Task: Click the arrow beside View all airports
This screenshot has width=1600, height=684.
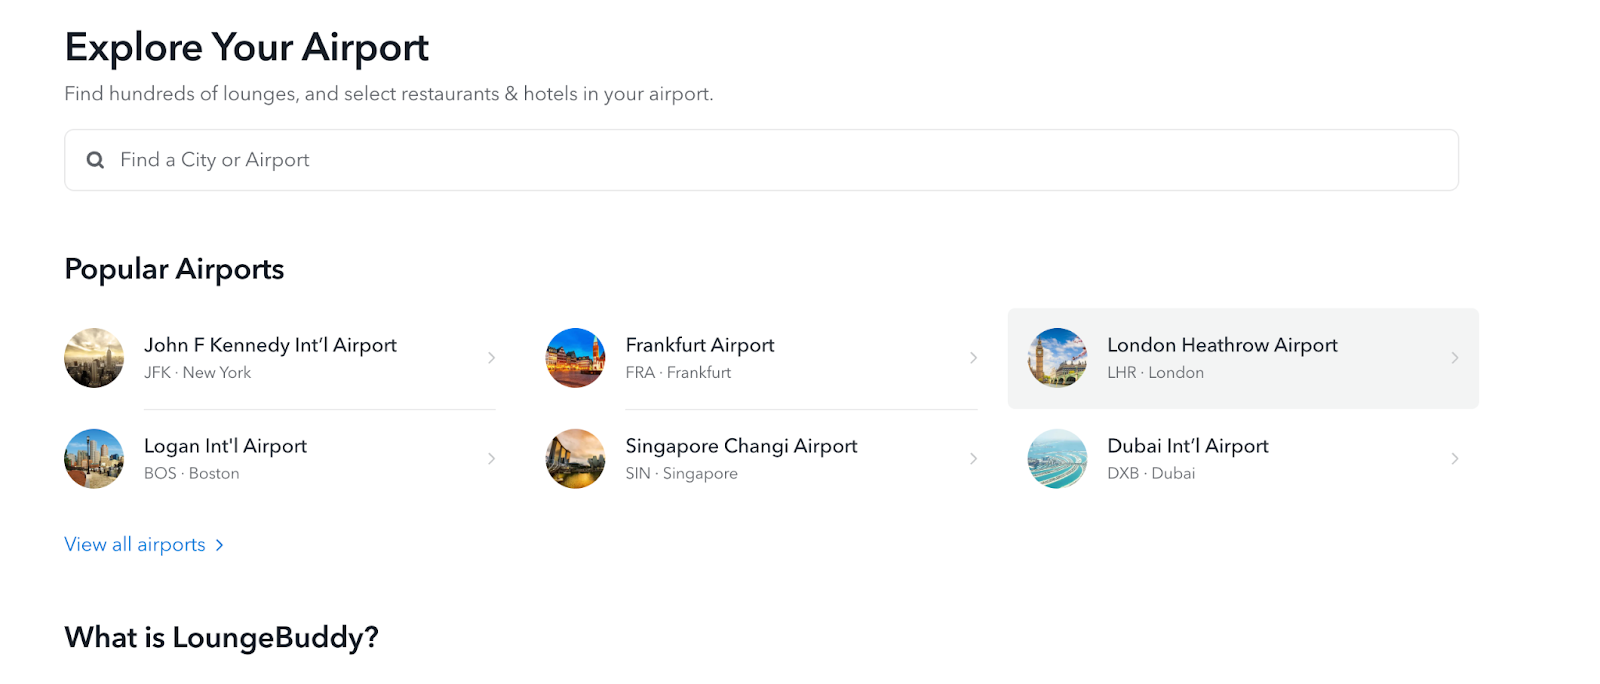Action: coord(219,545)
